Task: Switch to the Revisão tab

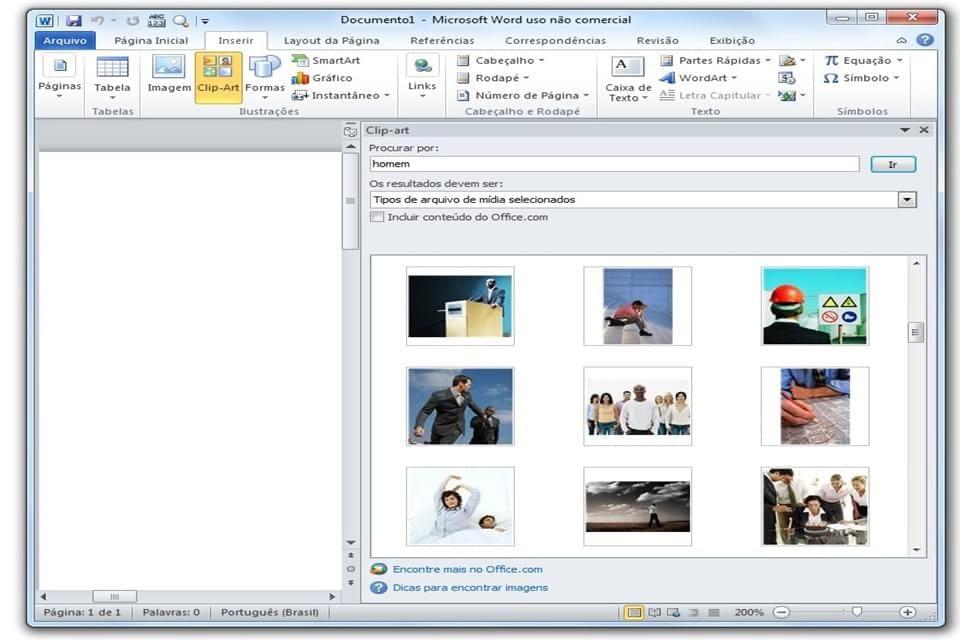Action: click(658, 40)
